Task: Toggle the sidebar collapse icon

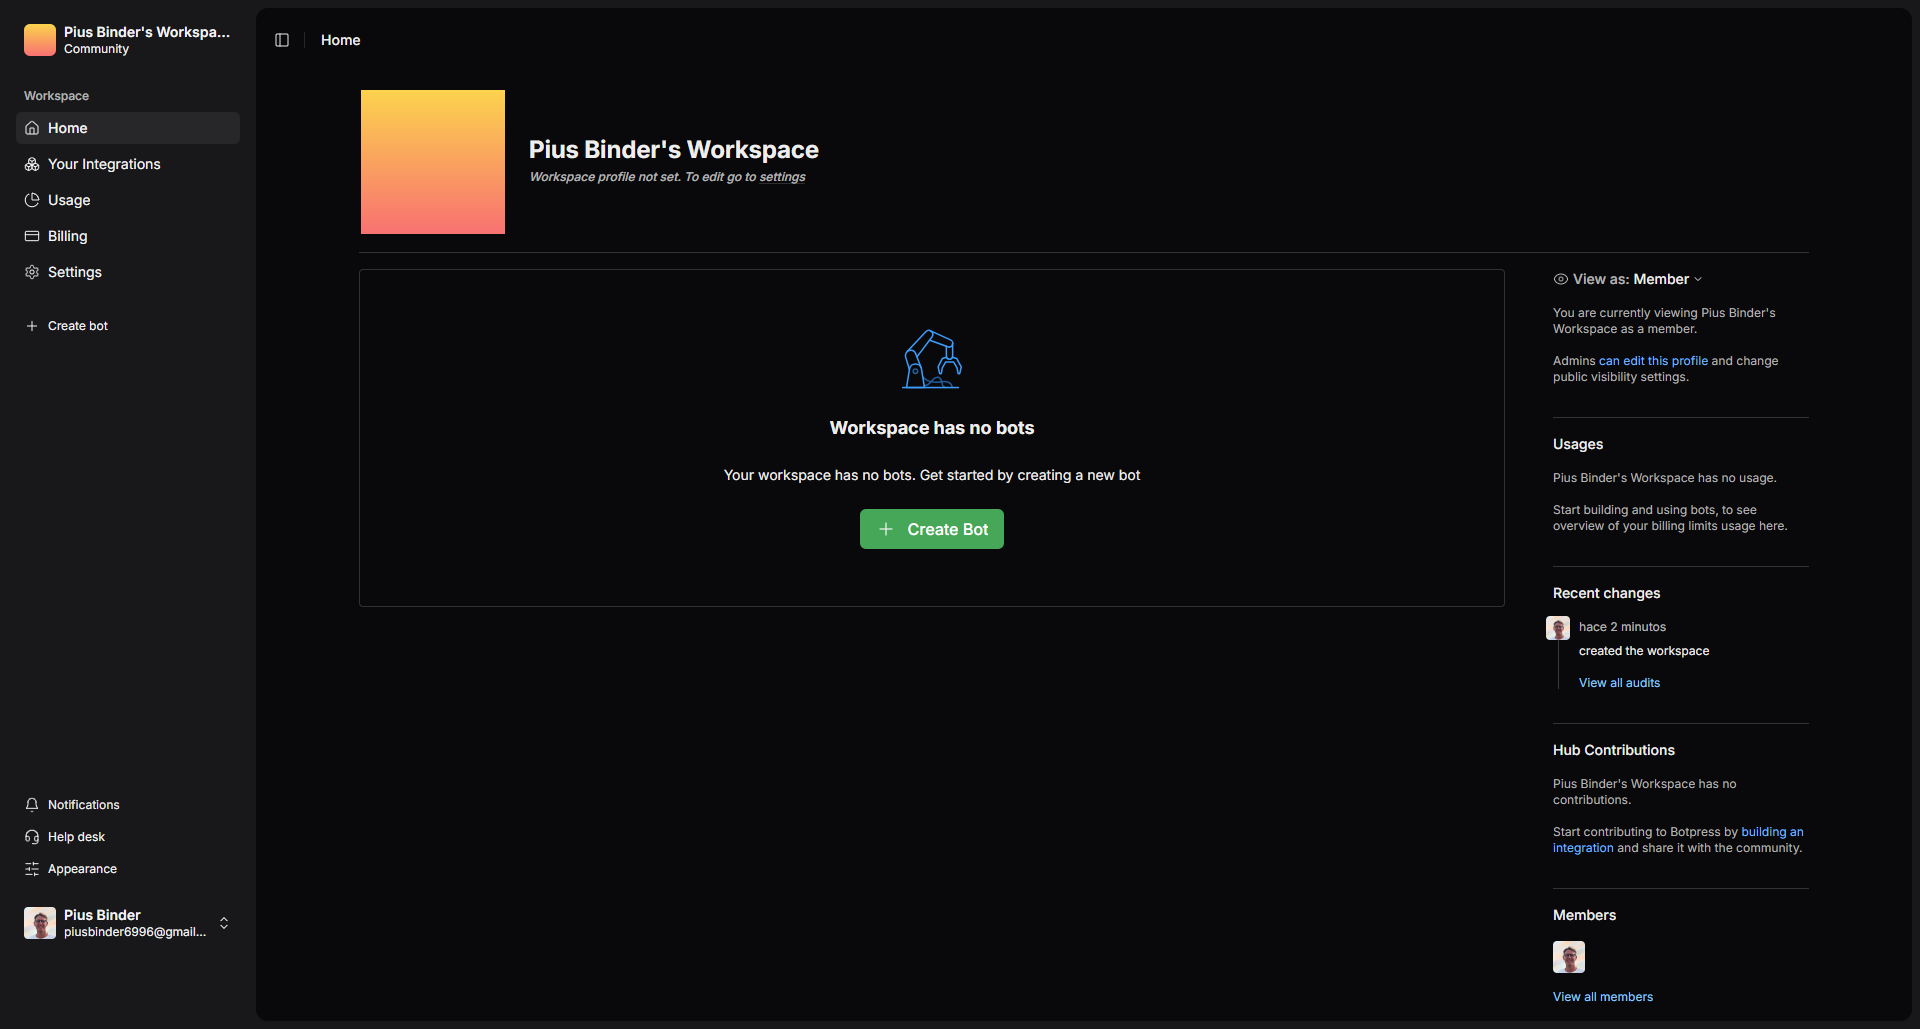Action: click(282, 40)
